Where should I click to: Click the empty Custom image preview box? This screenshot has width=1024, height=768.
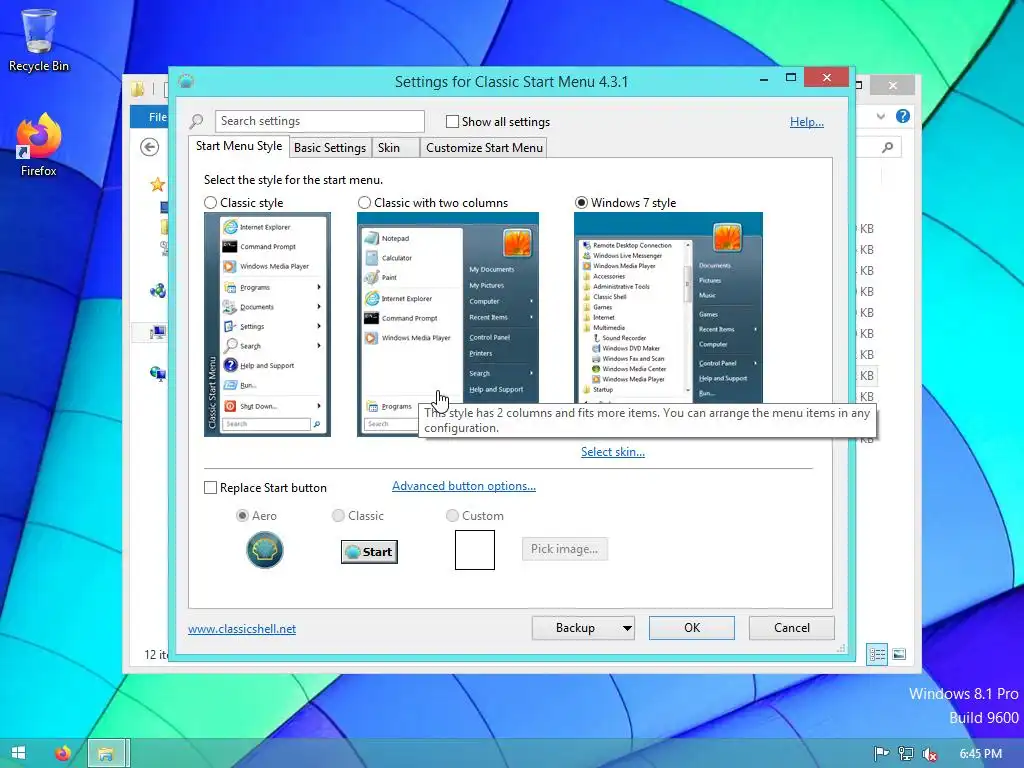point(475,550)
